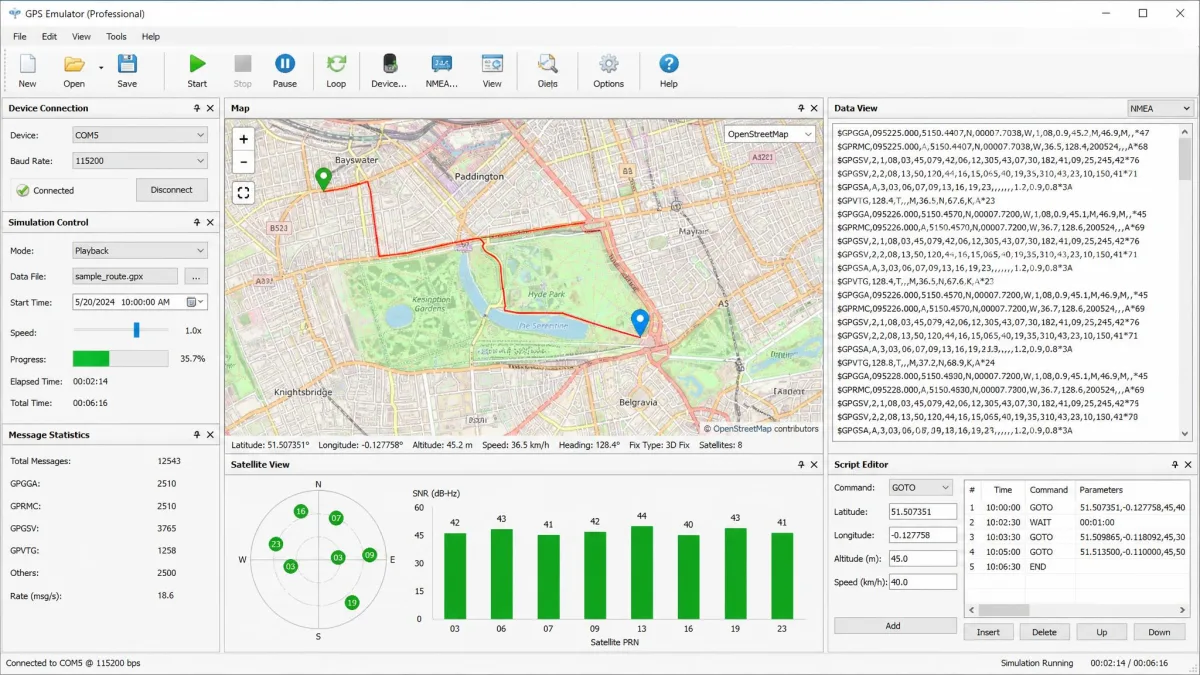Click the OpenStreetMap attribution link

click(x=742, y=429)
